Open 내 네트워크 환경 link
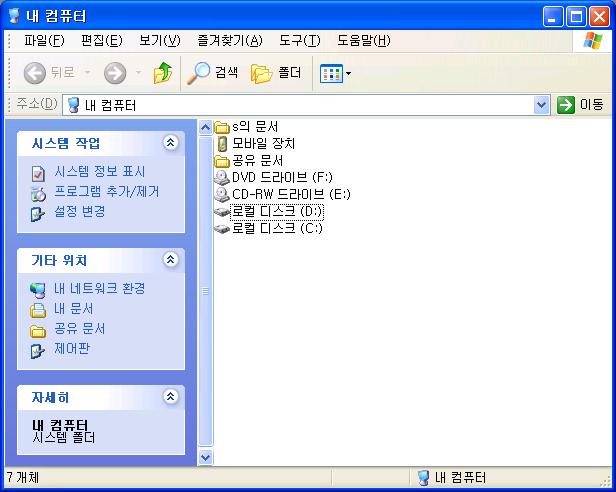 99,288
